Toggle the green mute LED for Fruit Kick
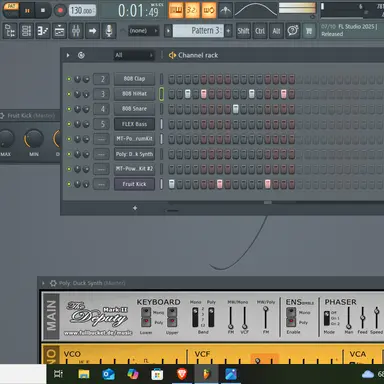The height and width of the screenshot is (384, 384). pos(69,184)
